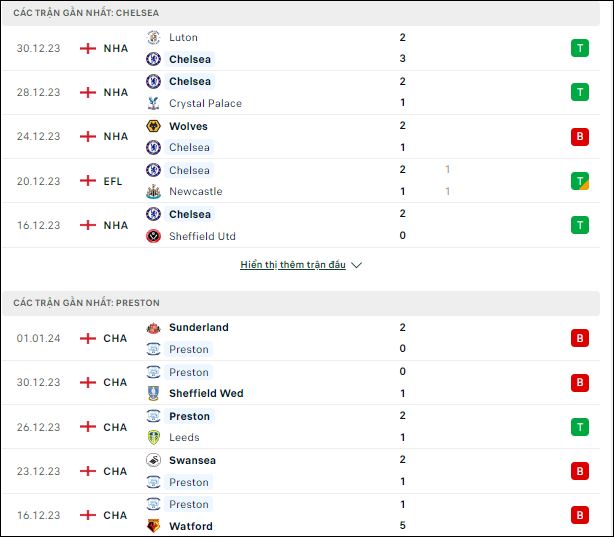Click the green T badge for Luton match
Viewport: 614px width, 537px height.
coord(580,48)
